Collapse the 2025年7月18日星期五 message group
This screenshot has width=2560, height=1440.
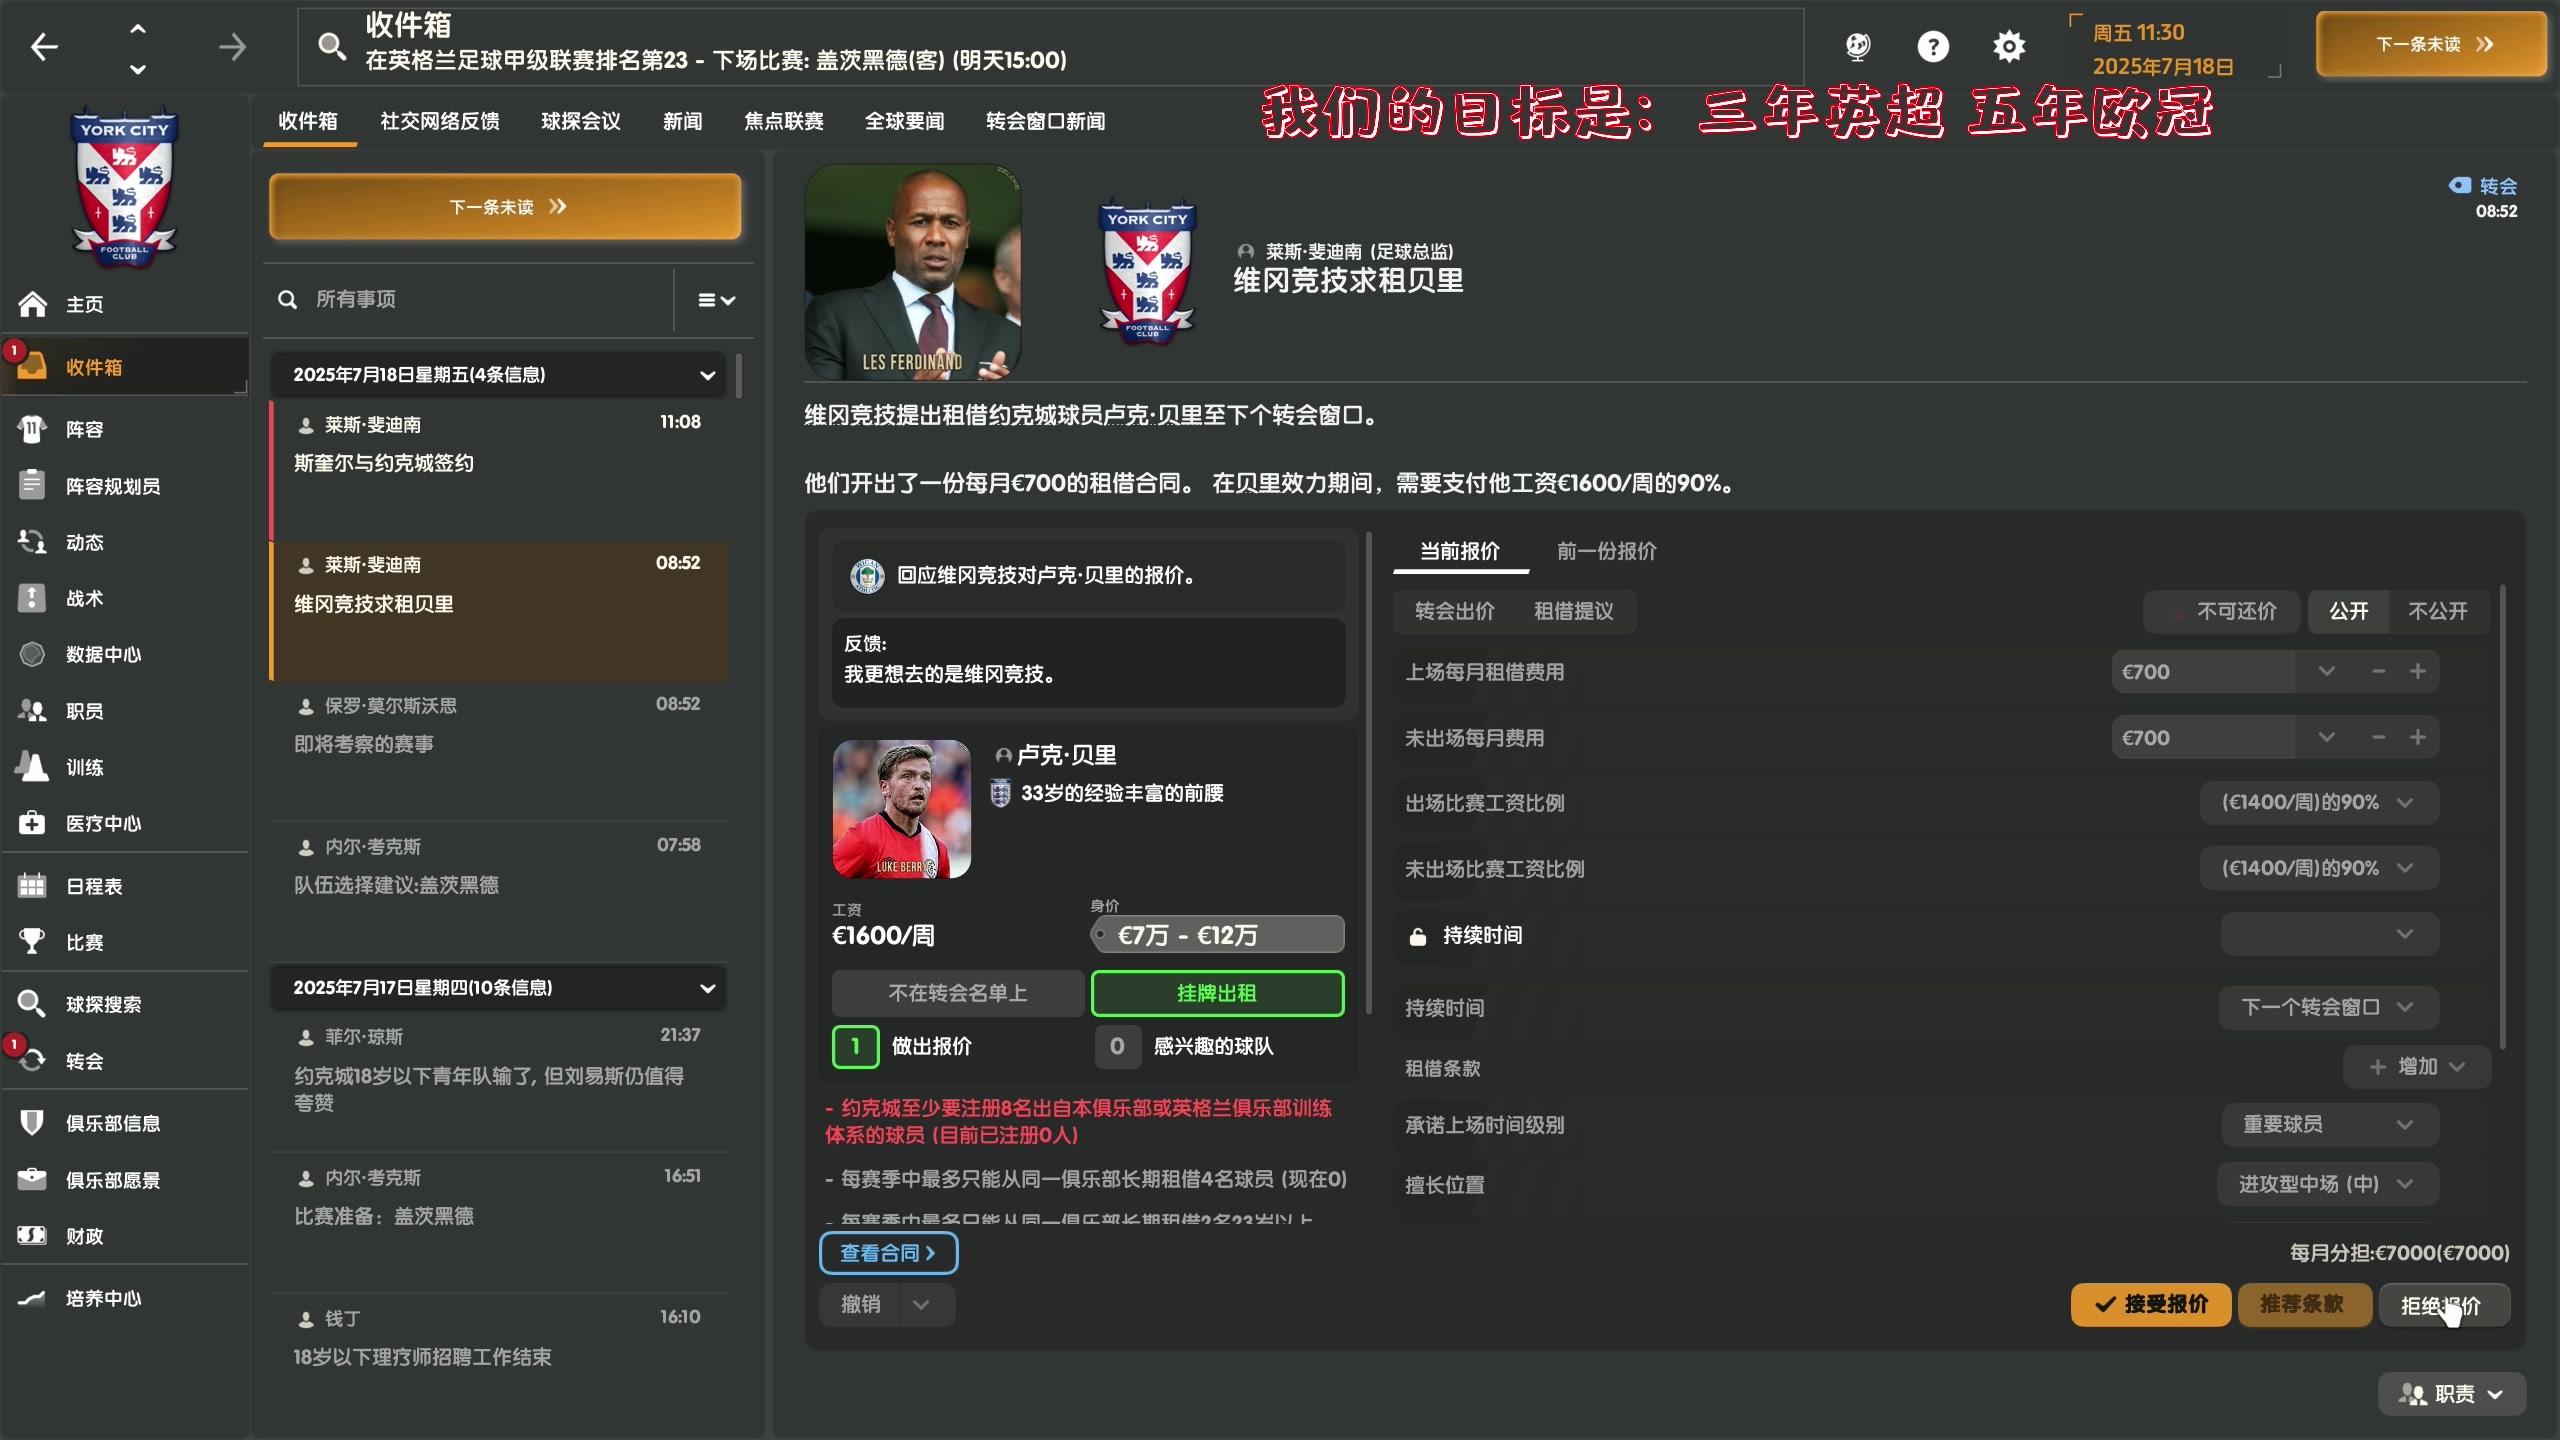click(x=708, y=374)
